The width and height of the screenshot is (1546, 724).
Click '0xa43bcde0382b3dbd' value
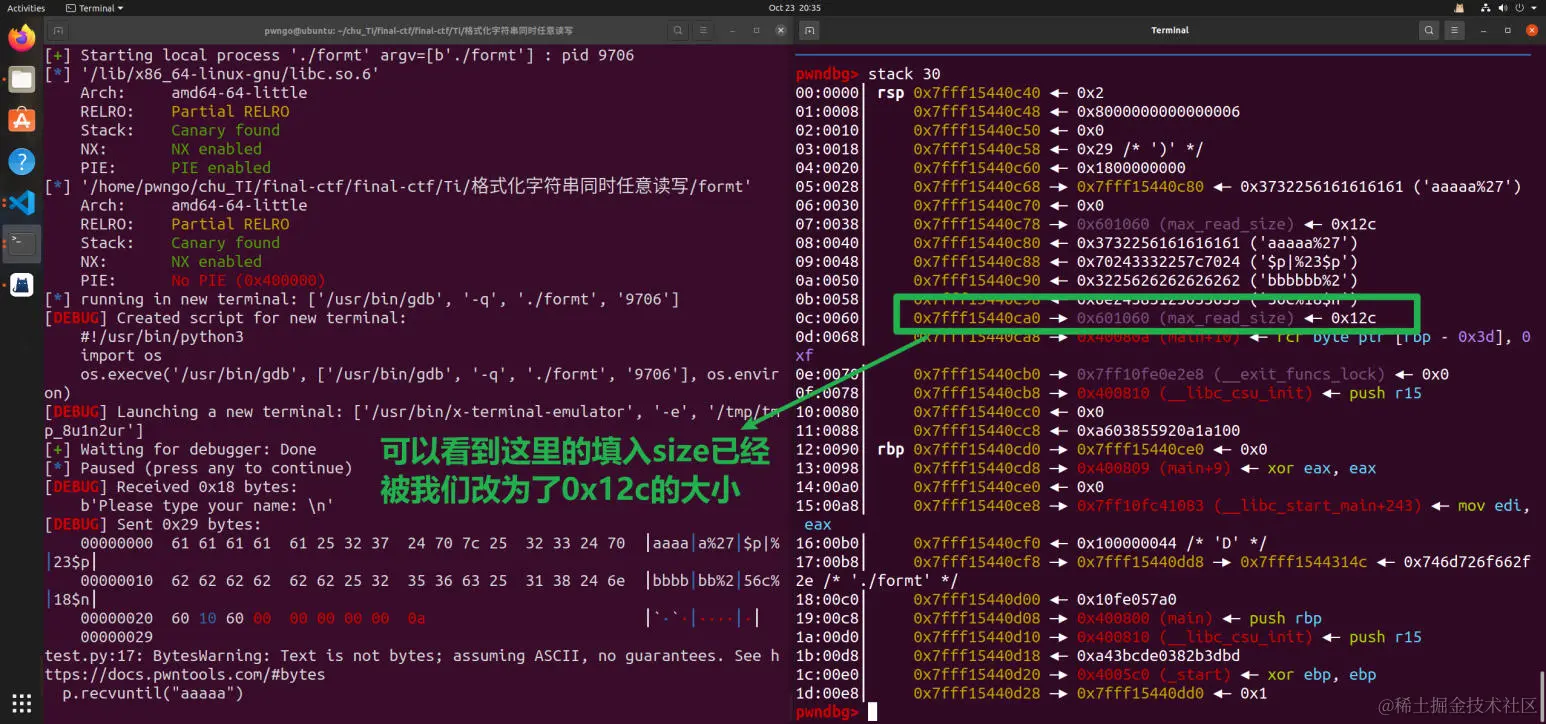1158,656
